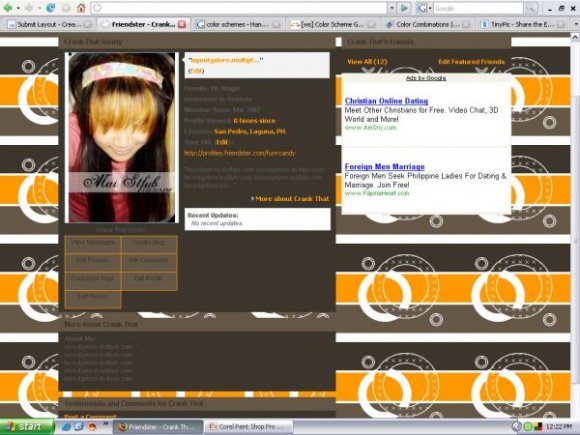Close the Color Combinations tab

click(x=466, y=25)
